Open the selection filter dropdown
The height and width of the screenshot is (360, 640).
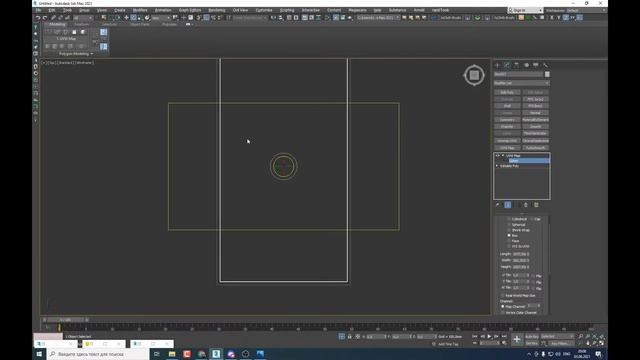(x=83, y=18)
